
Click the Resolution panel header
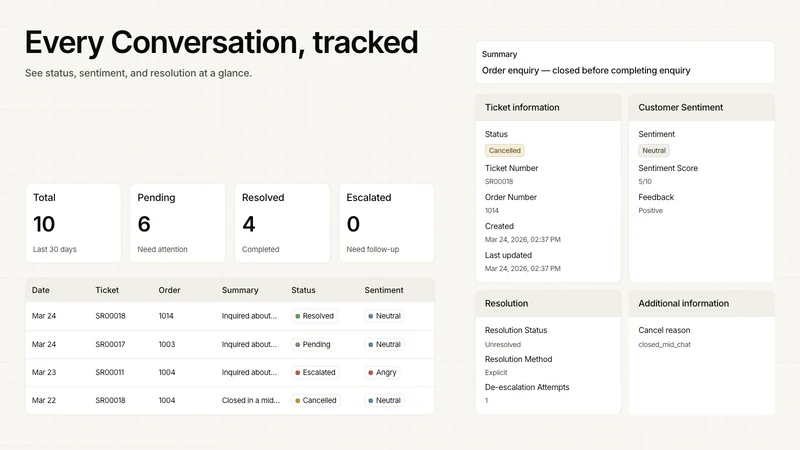pyautogui.click(x=548, y=304)
